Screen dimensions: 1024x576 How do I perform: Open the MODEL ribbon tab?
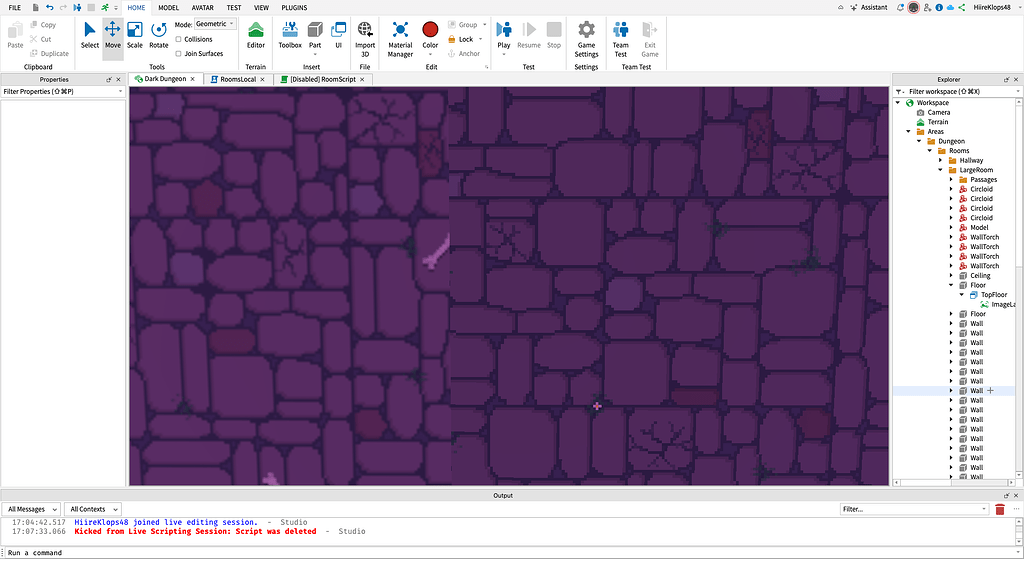pos(167,7)
